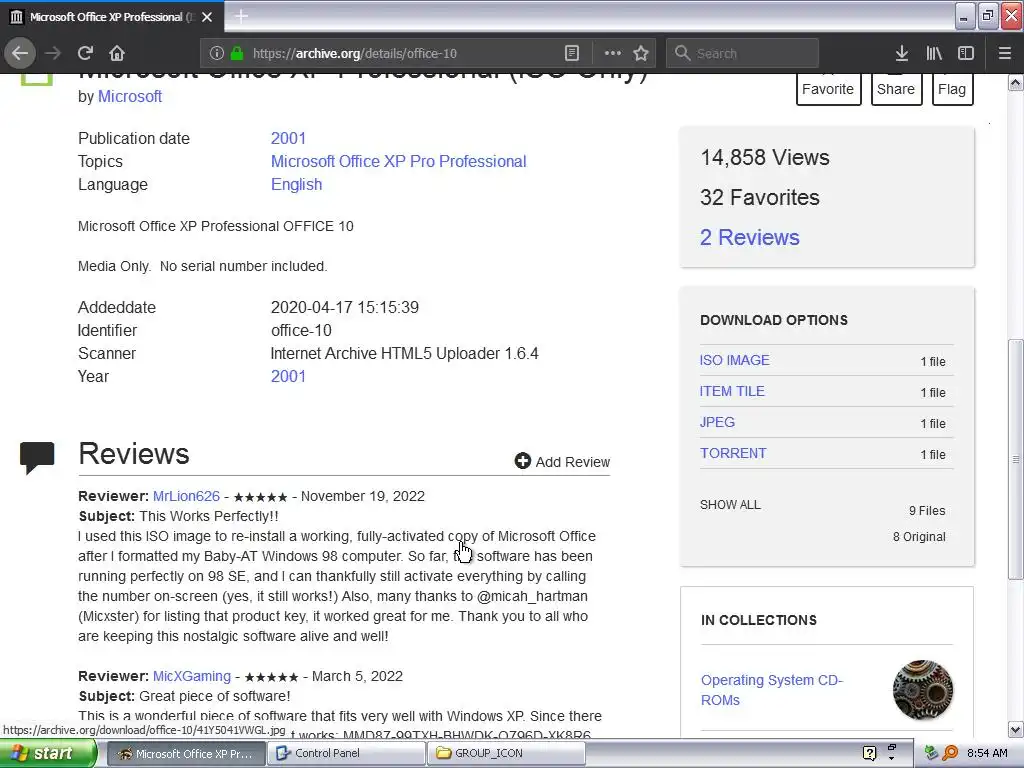Open the Microsoft author link

click(x=130, y=96)
